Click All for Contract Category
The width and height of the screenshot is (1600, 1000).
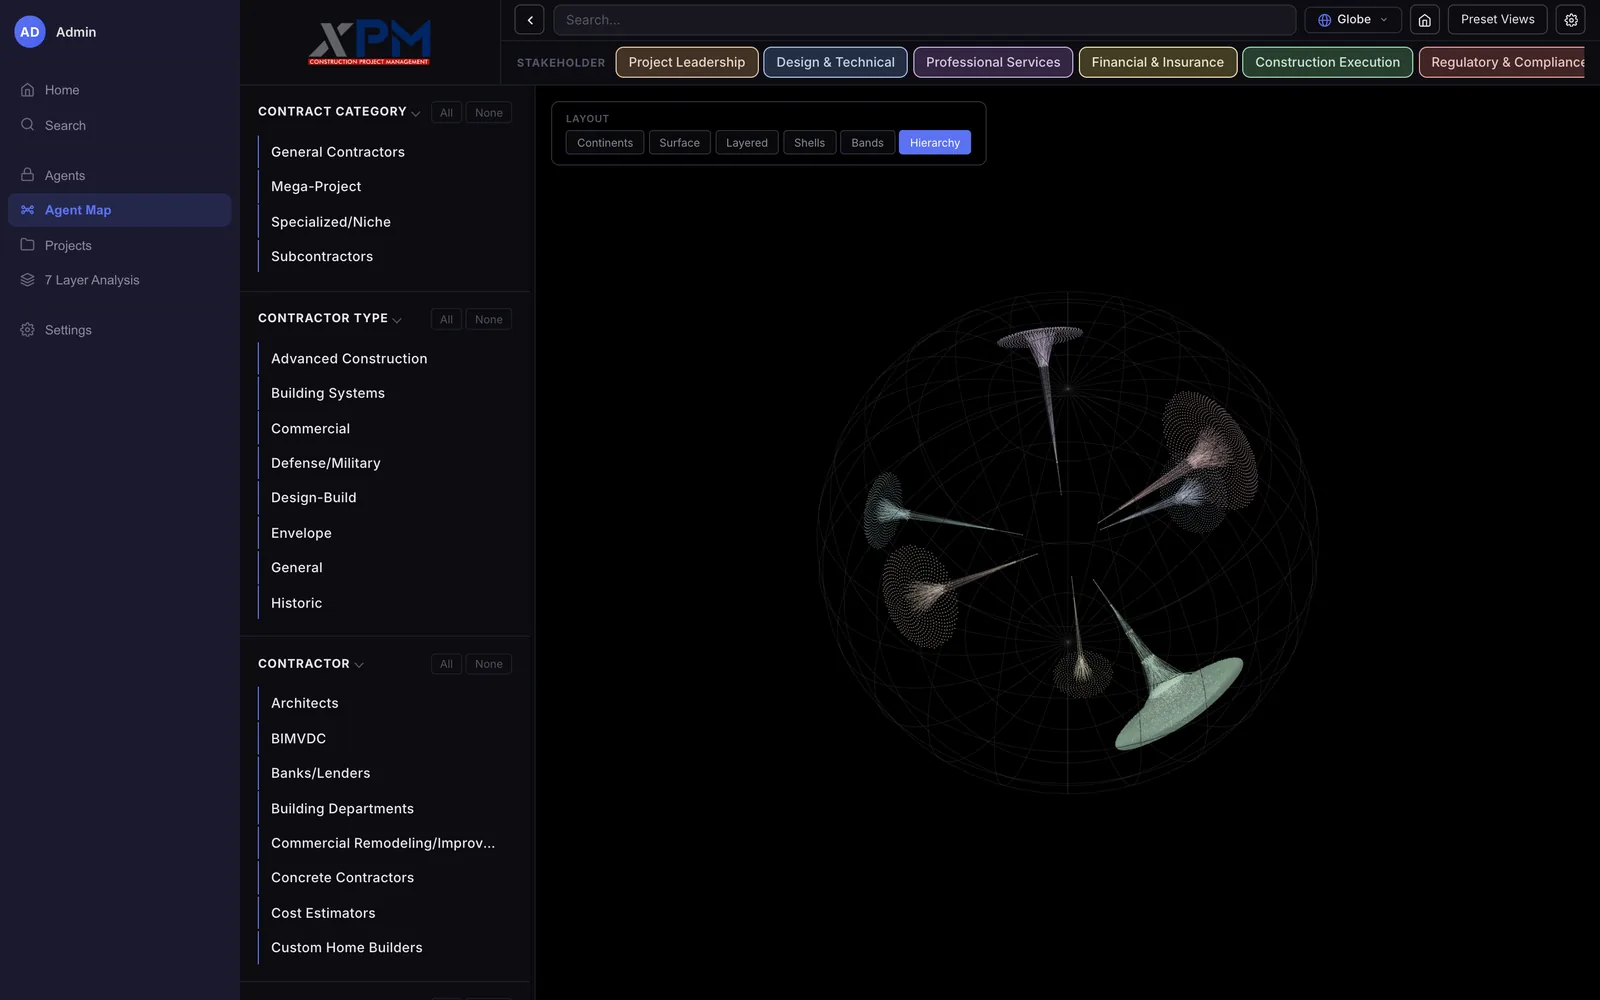click(x=446, y=113)
